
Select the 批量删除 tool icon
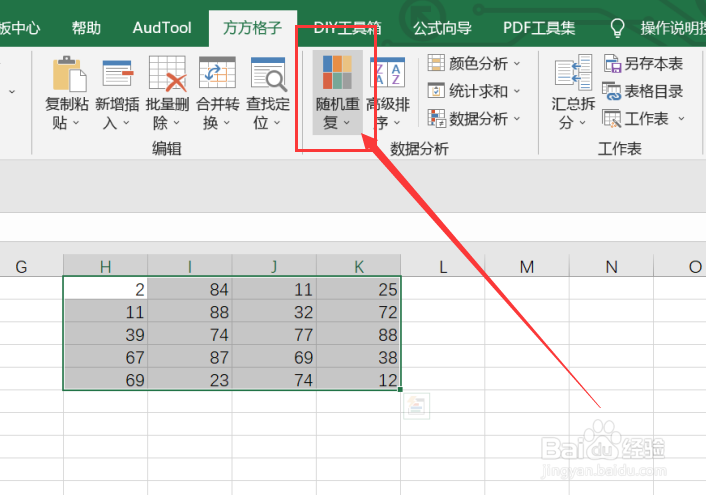pos(167,73)
